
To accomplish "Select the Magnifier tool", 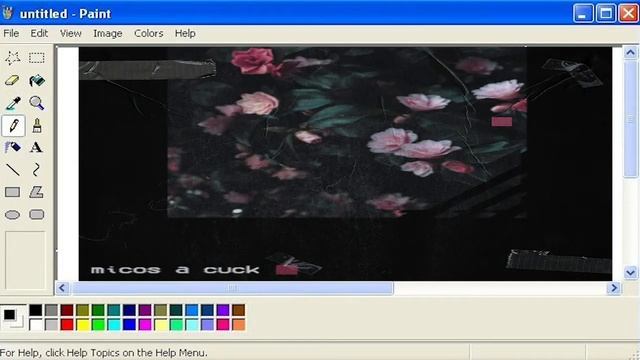I will [37, 103].
